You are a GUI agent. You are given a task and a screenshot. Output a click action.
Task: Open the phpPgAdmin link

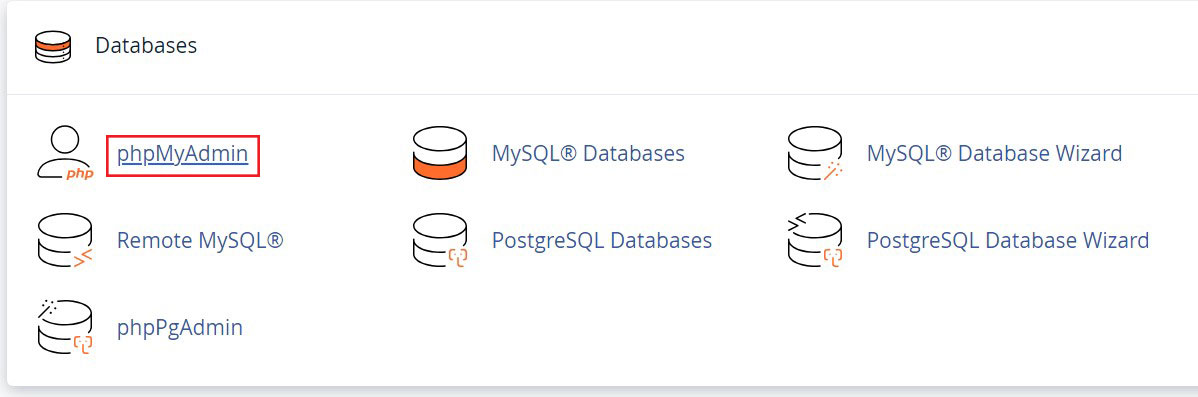[x=180, y=328]
